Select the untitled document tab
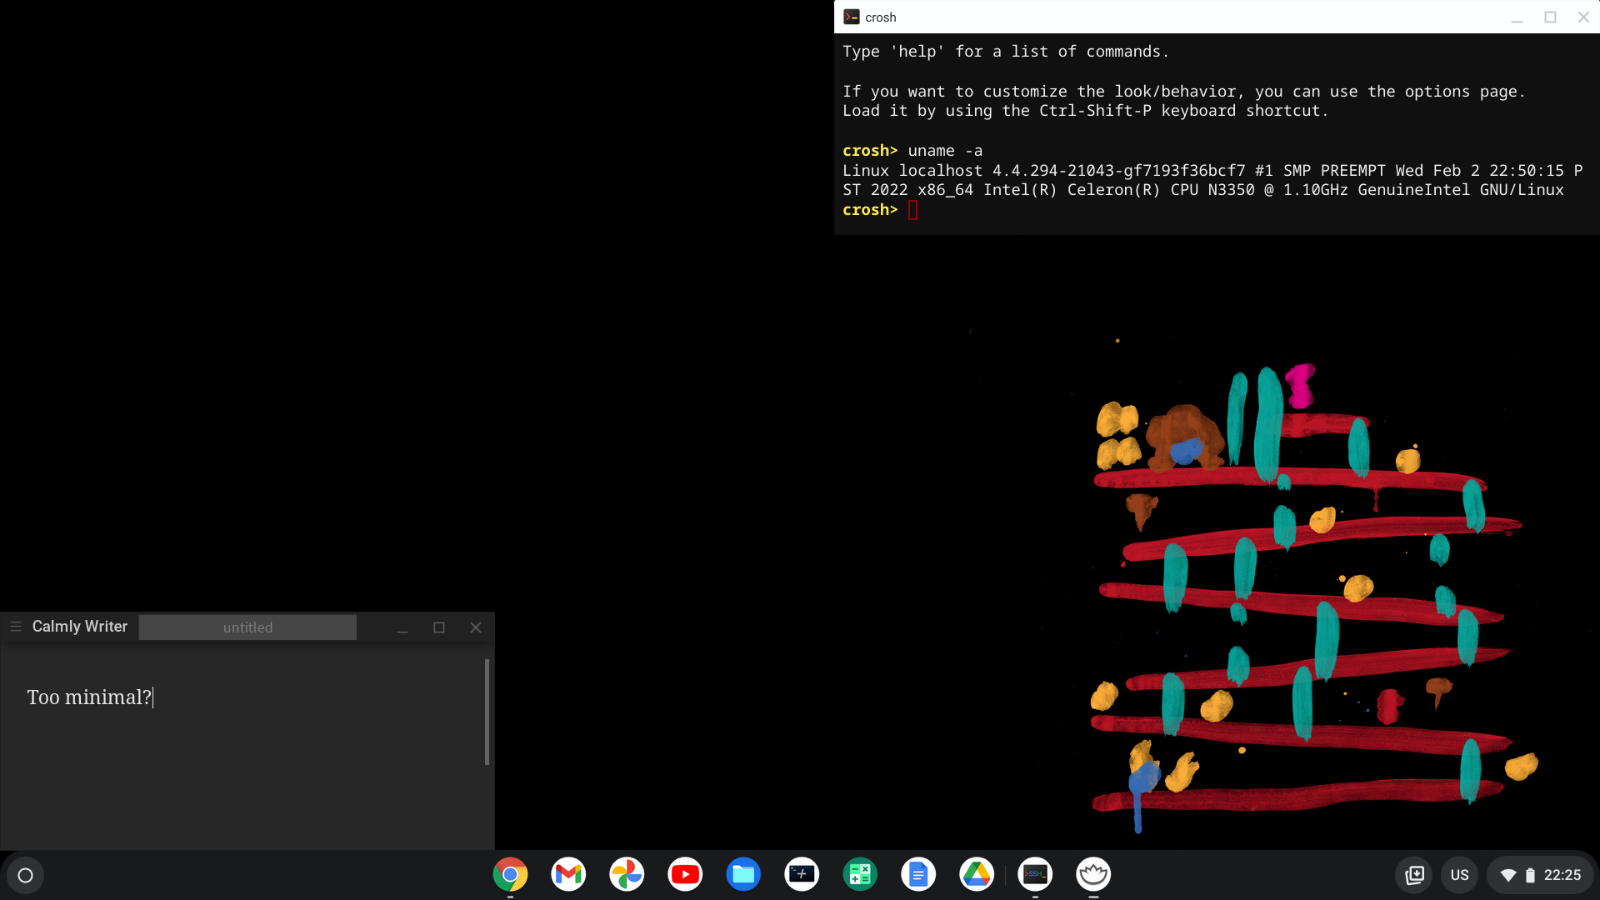 248,627
